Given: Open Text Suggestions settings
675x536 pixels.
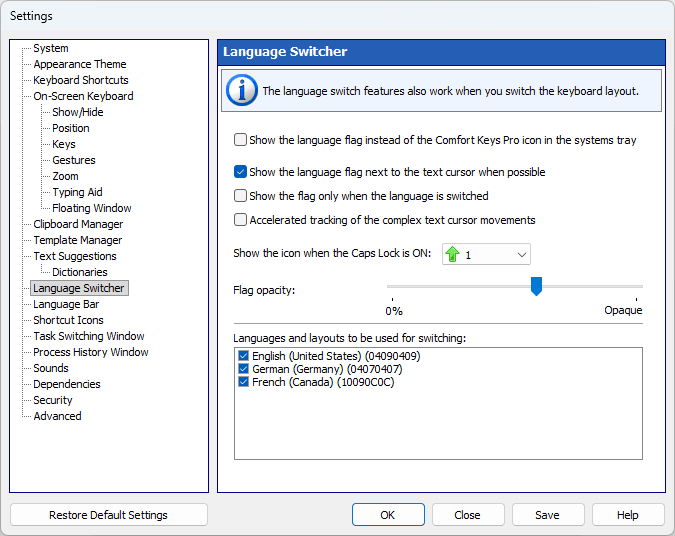Looking at the screenshot, I should click(x=75, y=256).
